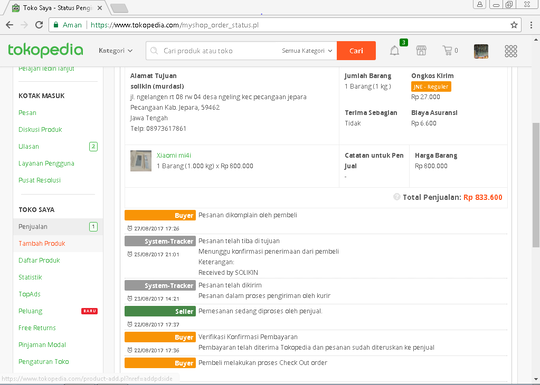Screen dimensions: 540x385
Task: Open the shopping cart icon
Action: 447,51
